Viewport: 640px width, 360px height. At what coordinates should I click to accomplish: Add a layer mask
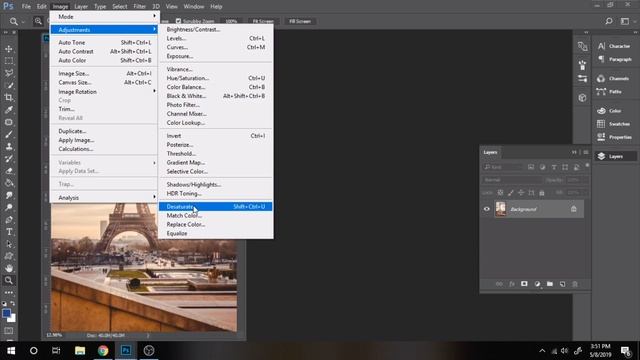tap(524, 284)
